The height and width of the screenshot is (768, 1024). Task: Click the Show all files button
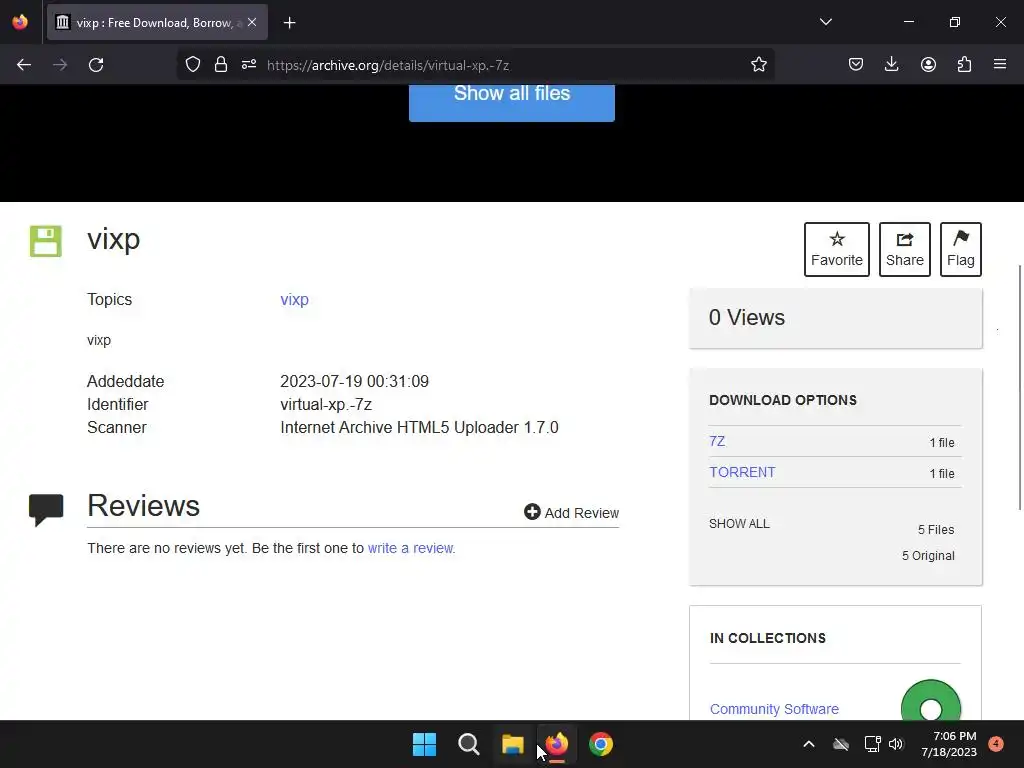pyautogui.click(x=511, y=101)
